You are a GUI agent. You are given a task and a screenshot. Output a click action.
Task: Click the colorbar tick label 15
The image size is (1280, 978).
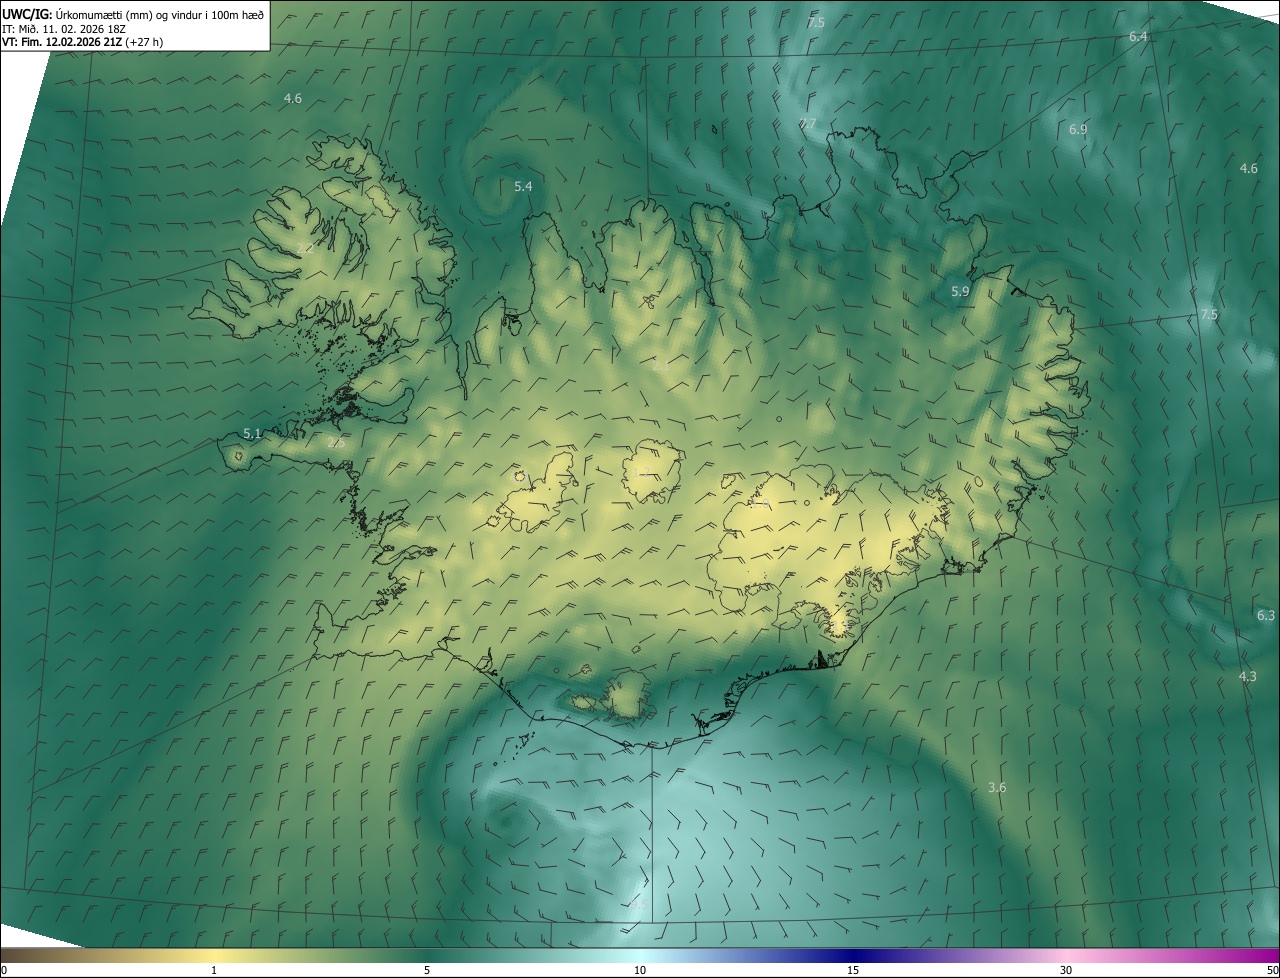click(853, 970)
